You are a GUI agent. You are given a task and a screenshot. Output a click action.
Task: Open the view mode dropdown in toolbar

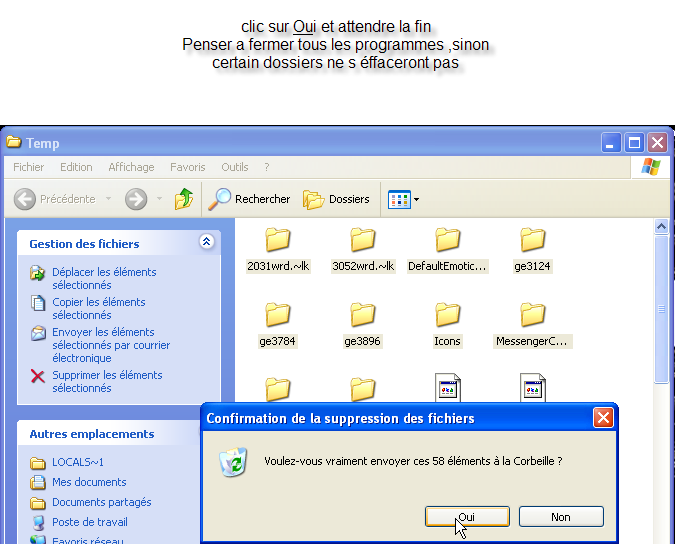pyautogui.click(x=416, y=199)
